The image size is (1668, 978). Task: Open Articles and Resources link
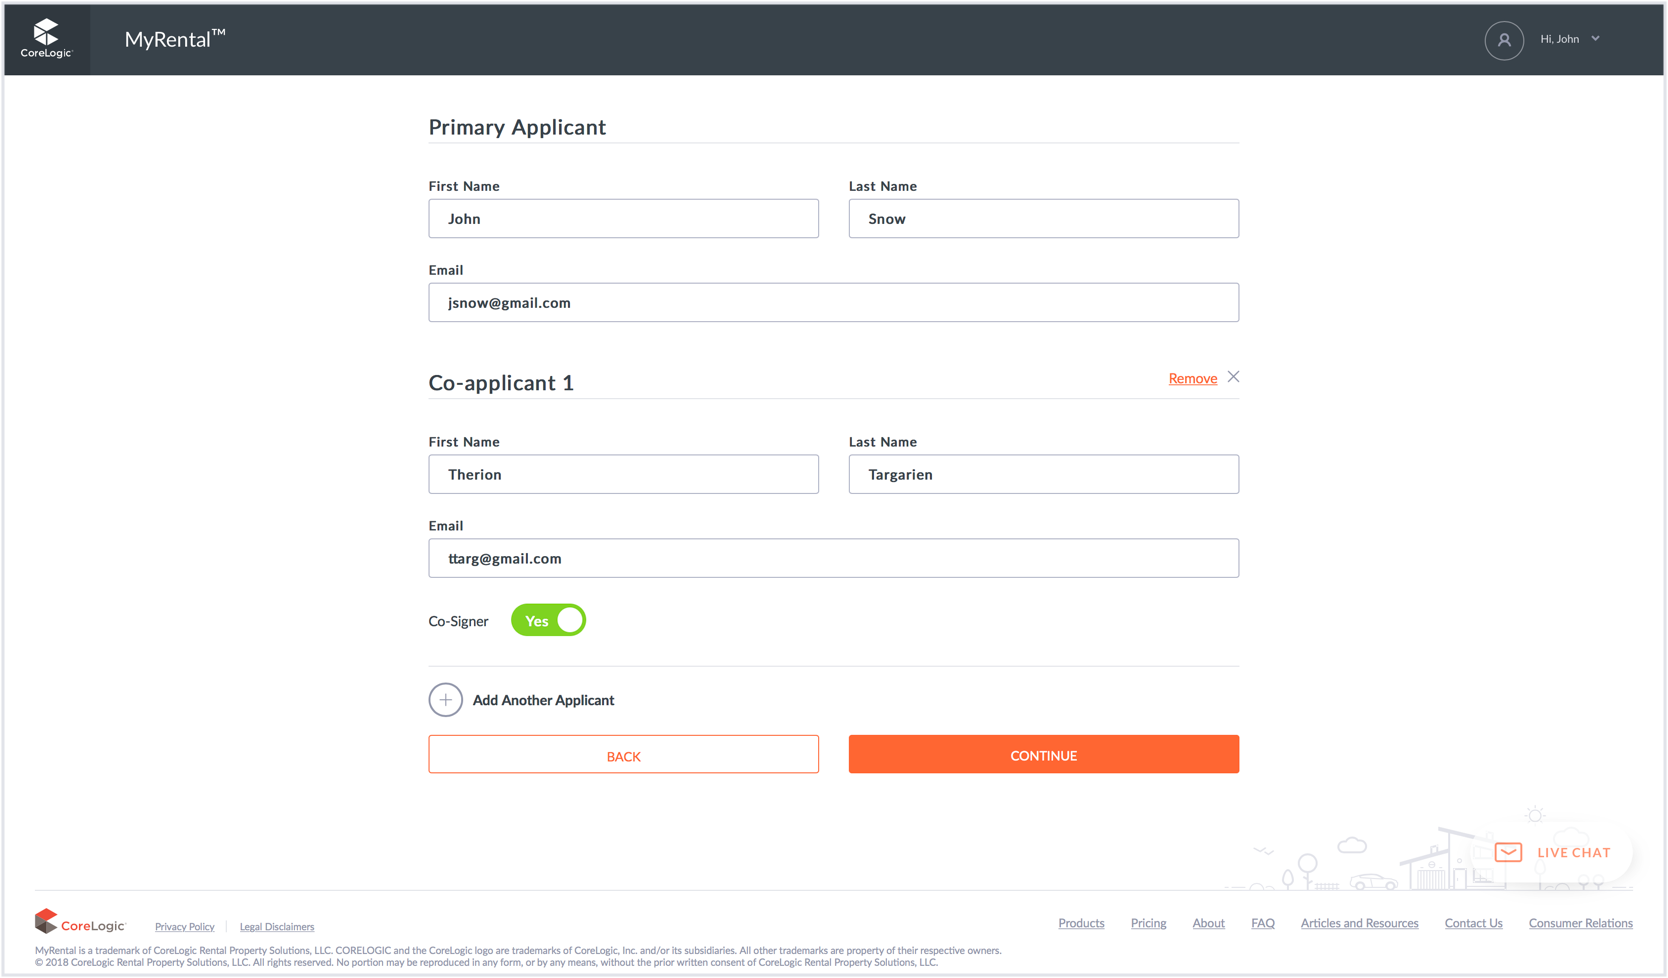point(1359,923)
